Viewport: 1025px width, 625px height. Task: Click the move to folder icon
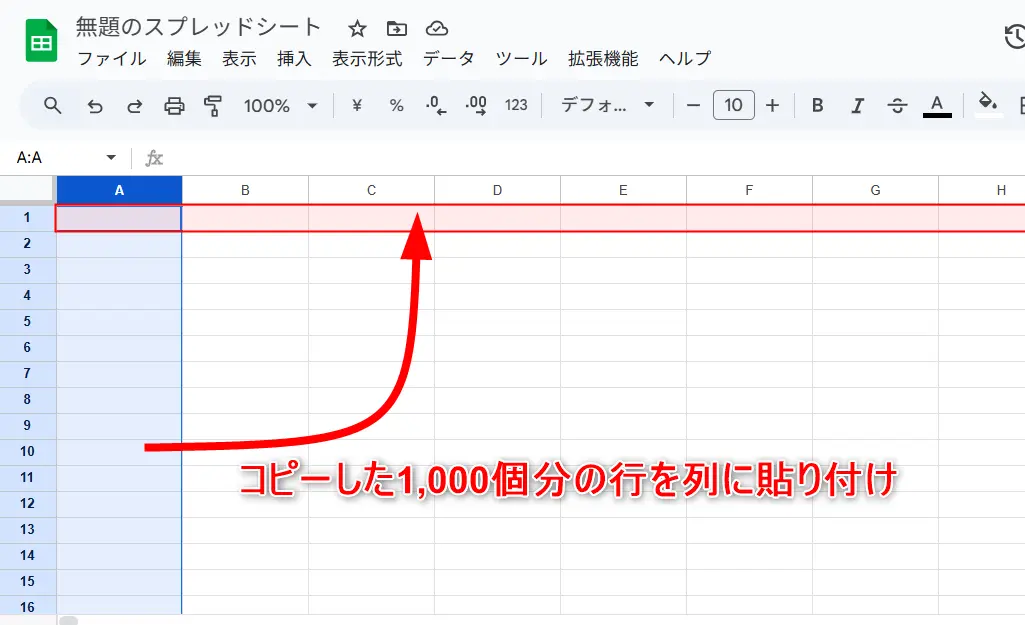pyautogui.click(x=397, y=28)
